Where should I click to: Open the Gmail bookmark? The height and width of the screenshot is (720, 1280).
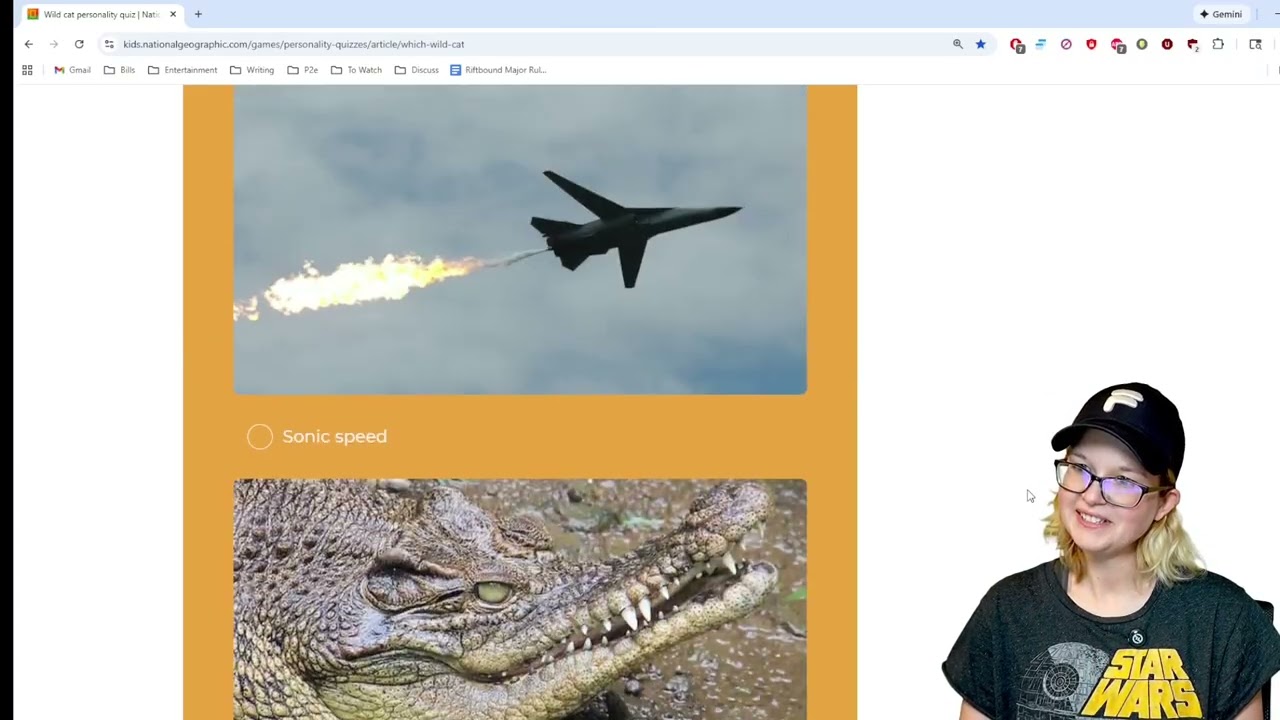click(x=72, y=70)
